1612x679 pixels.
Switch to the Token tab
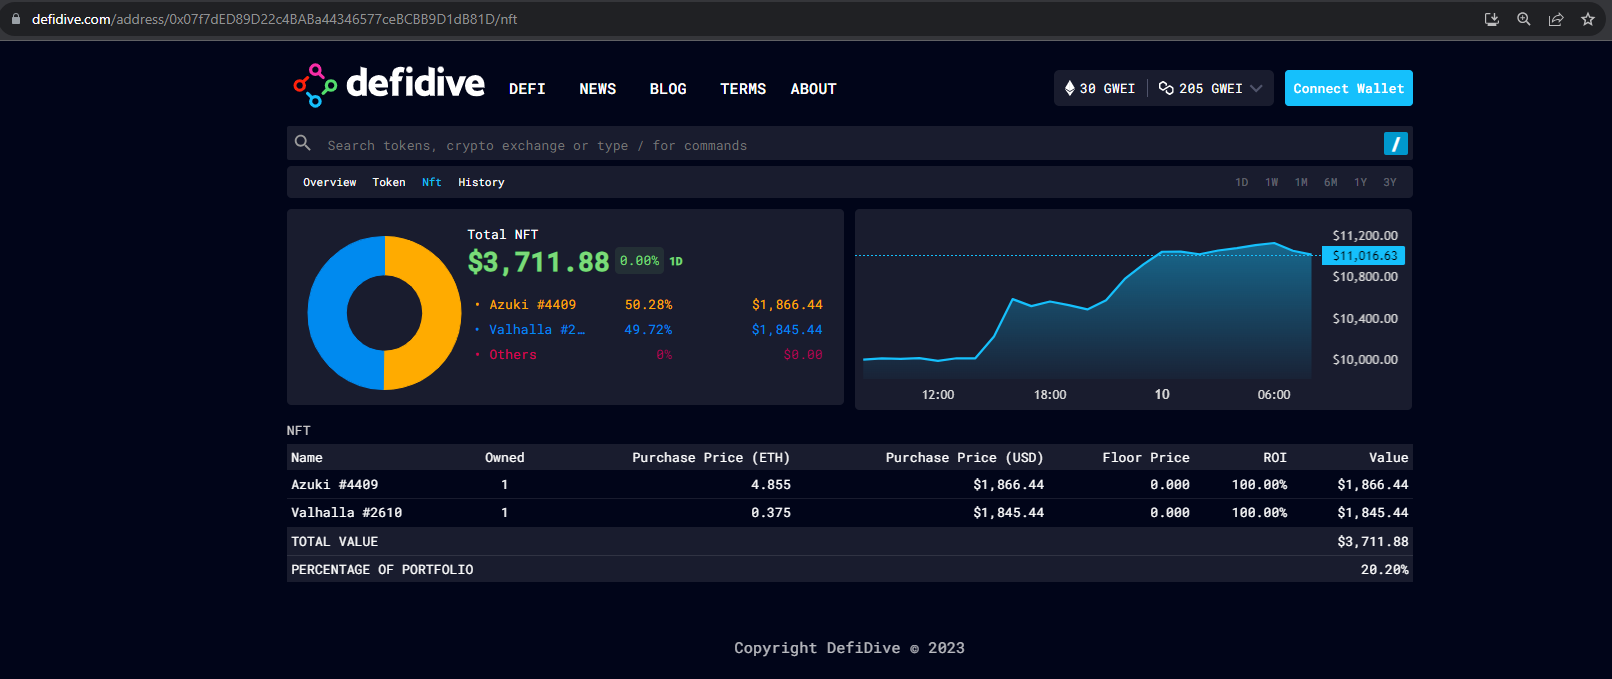tap(389, 182)
